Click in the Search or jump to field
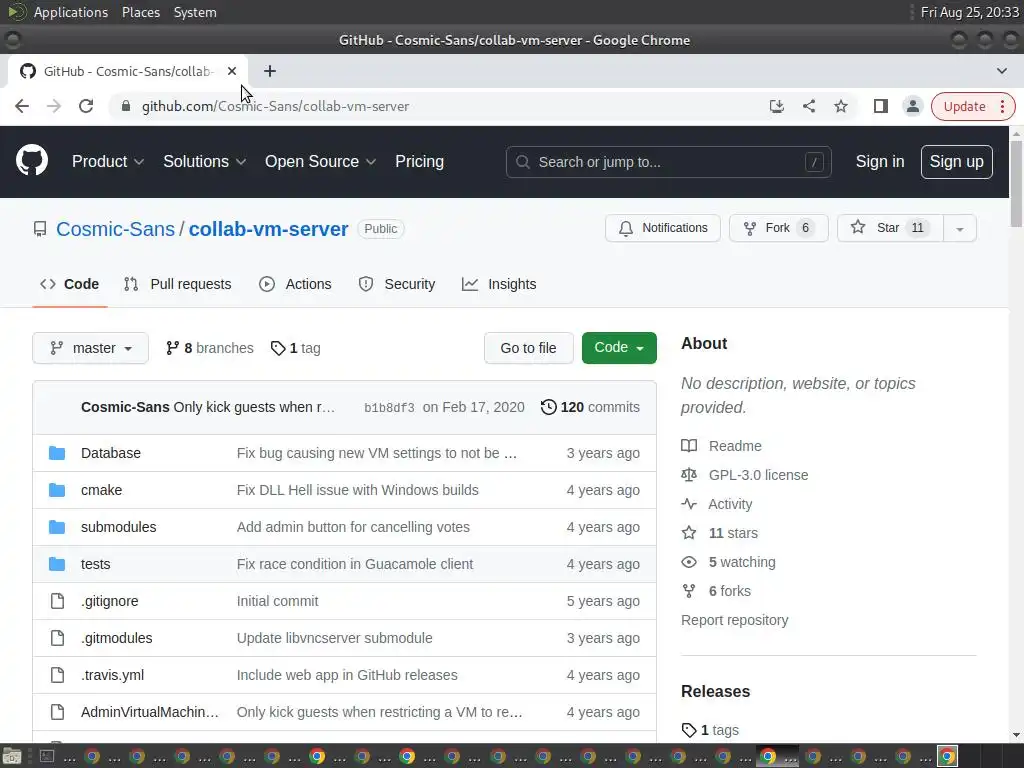The height and width of the screenshot is (768, 1024). 668,162
